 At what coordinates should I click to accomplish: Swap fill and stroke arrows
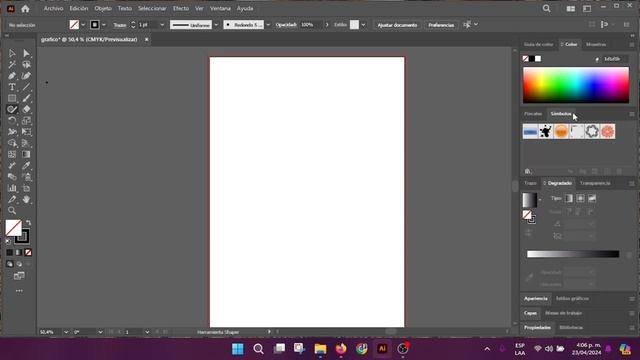[x=28, y=223]
